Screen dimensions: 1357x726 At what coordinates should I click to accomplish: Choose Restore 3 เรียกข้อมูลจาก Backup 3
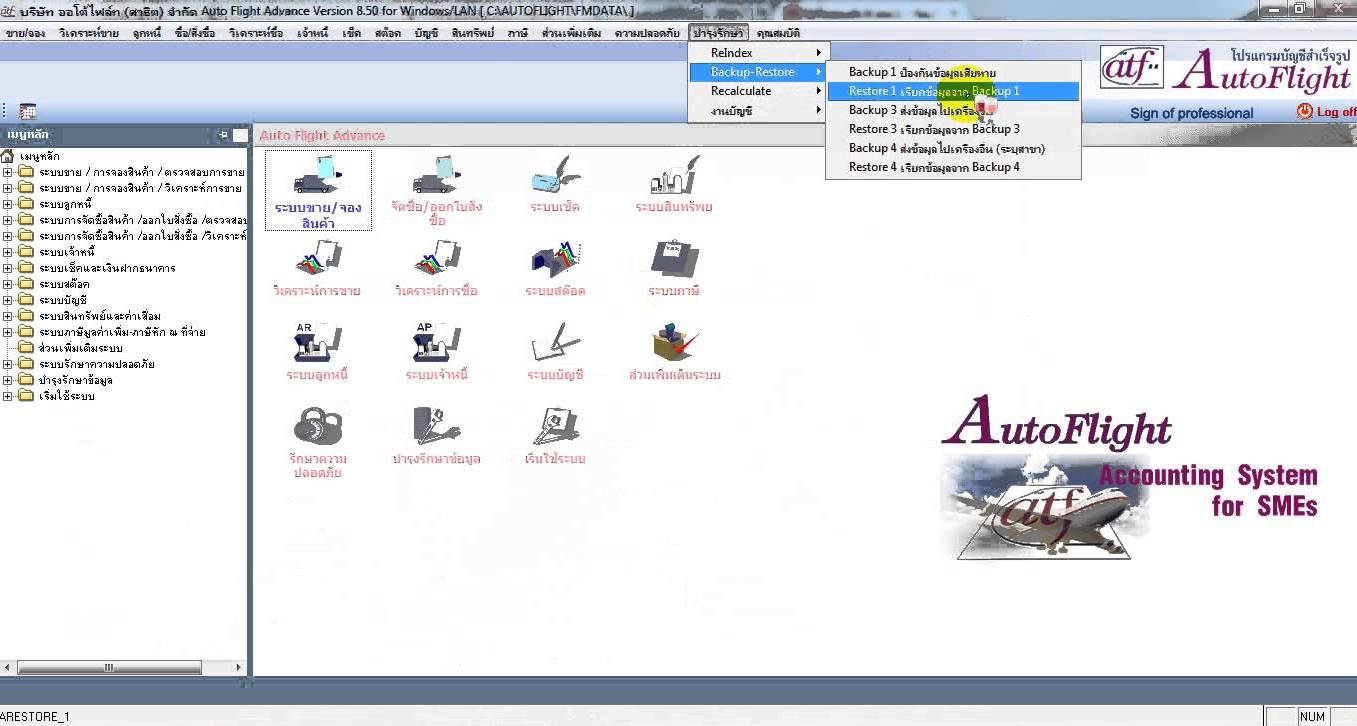click(953, 129)
